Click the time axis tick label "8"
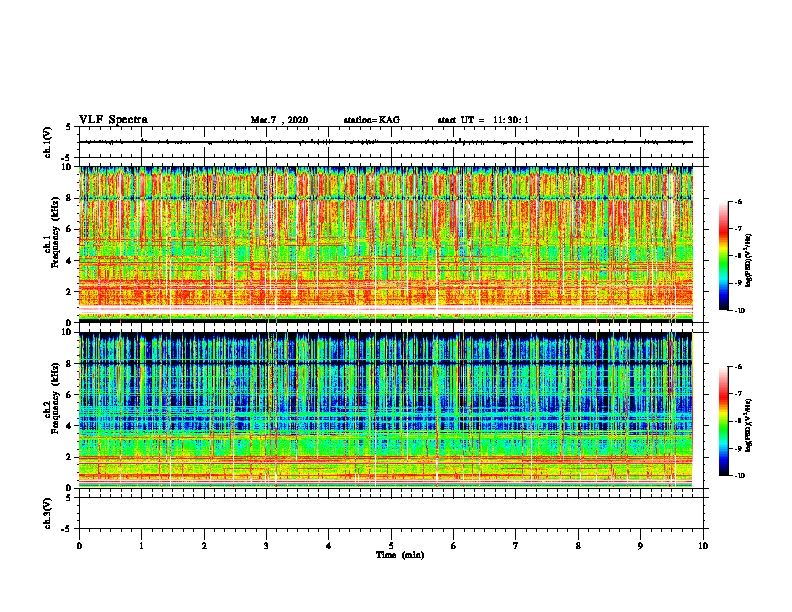The width and height of the screenshot is (792, 612). click(x=578, y=546)
